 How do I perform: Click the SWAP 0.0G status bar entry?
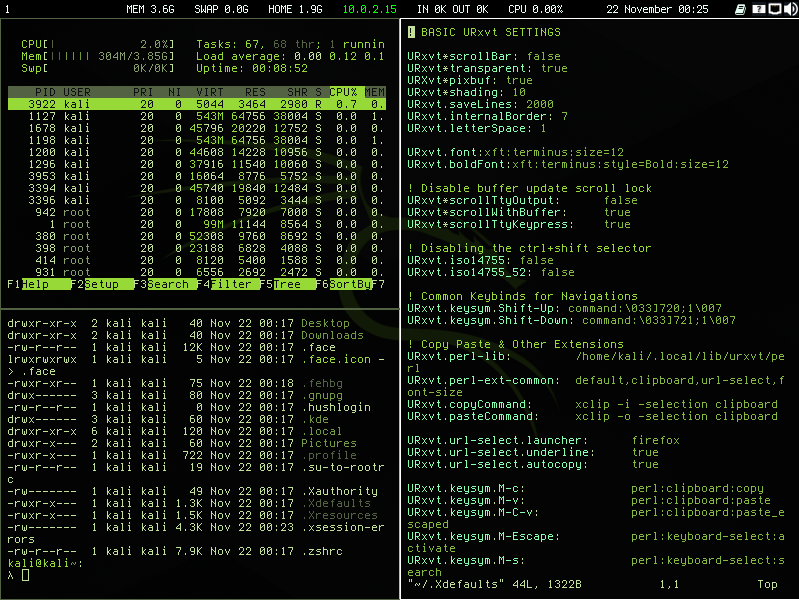pyautogui.click(x=221, y=9)
